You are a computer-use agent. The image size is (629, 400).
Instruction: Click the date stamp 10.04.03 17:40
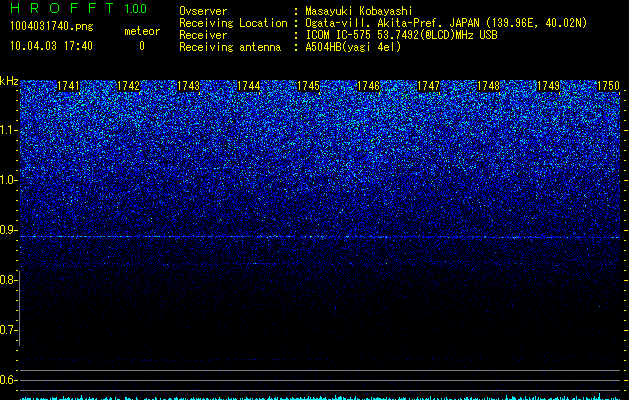pyautogui.click(x=51, y=46)
